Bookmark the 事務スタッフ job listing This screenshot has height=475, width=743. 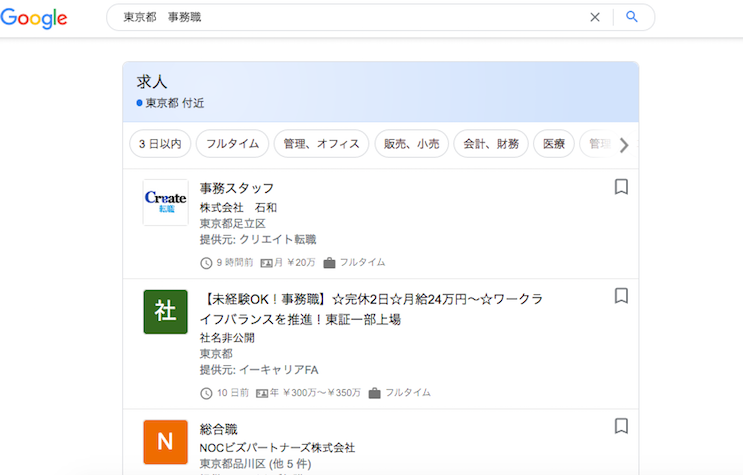(x=621, y=187)
